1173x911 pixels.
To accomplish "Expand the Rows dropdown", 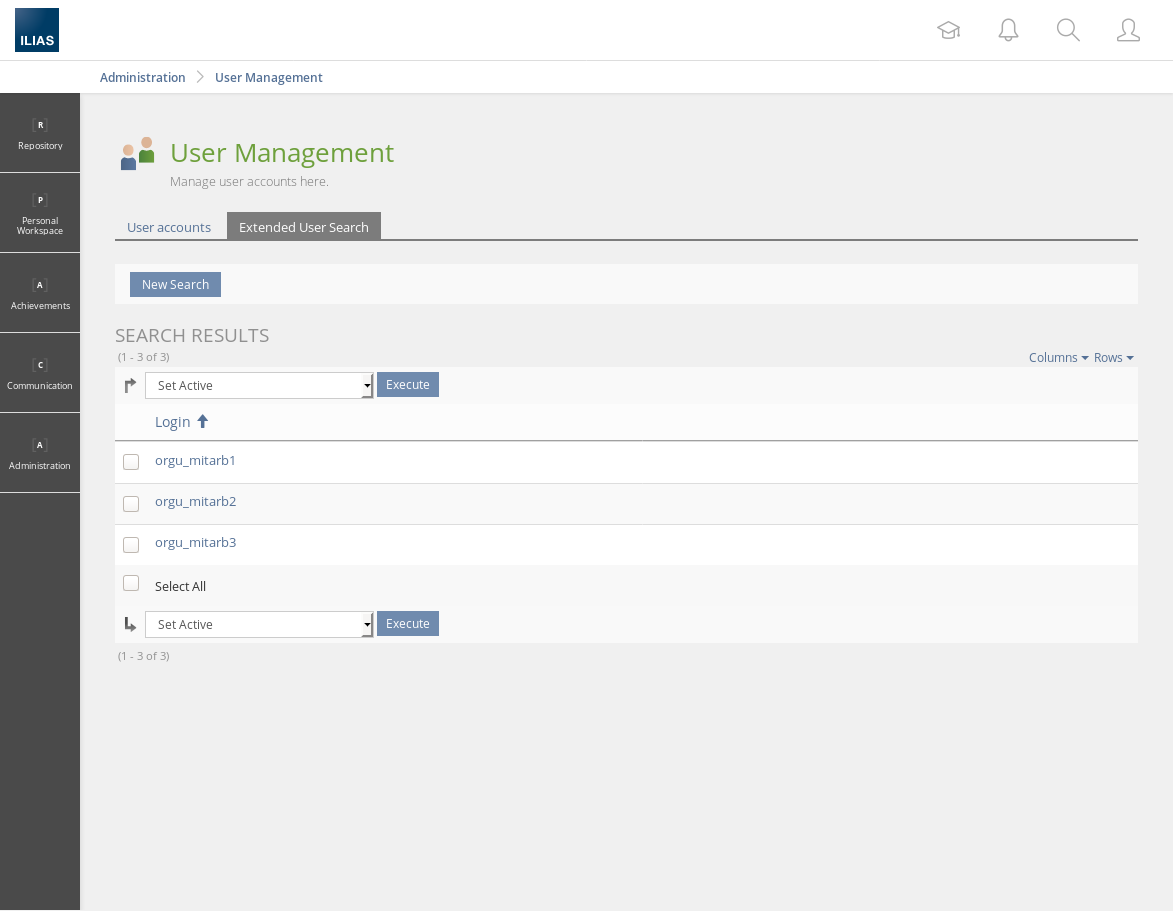I will 1113,358.
